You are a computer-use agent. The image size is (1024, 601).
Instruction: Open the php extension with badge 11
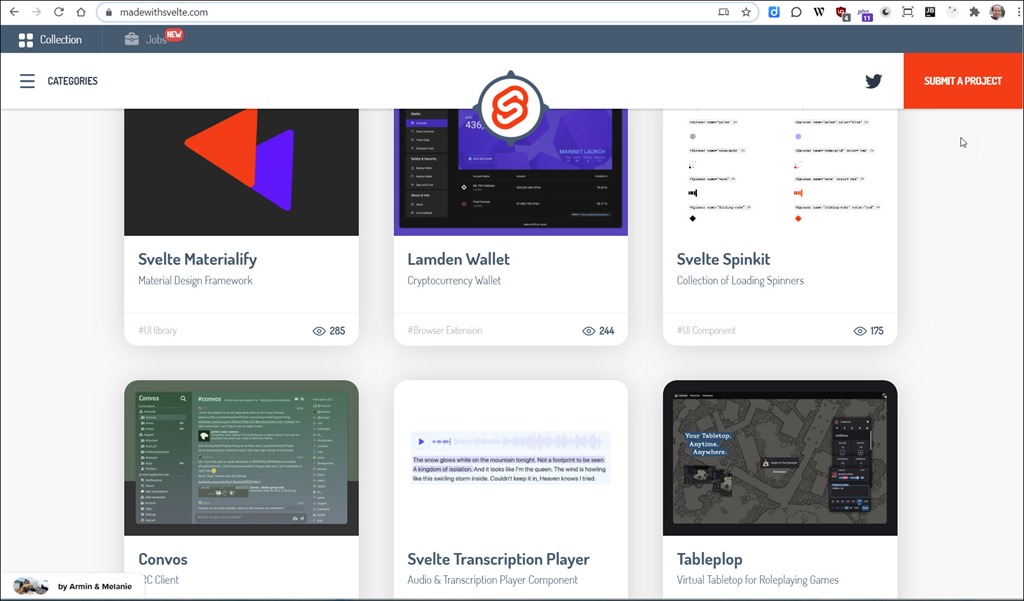coord(864,13)
